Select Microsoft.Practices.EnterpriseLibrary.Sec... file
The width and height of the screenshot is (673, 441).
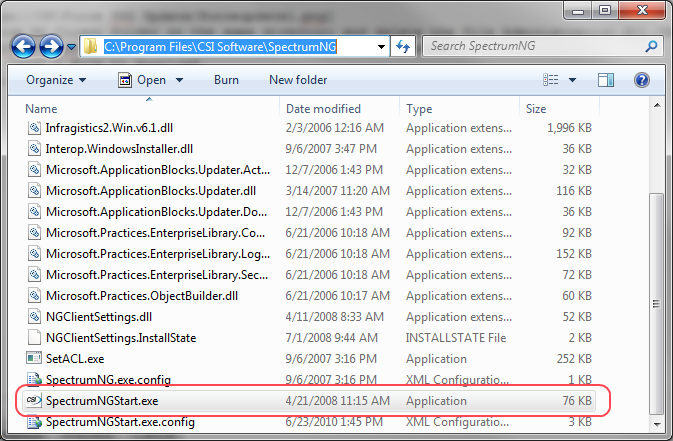157,275
